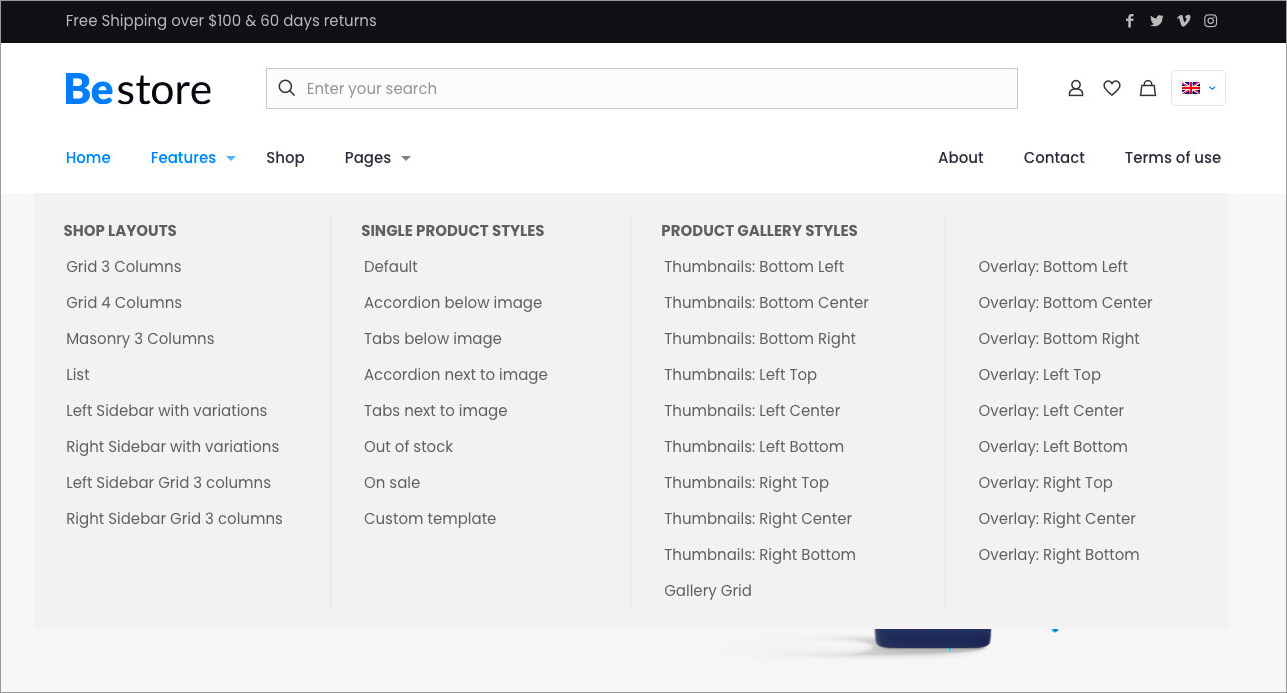This screenshot has height=693, width=1287.
Task: Click the SINGLE PRODUCT STYLES column heading
Action: (x=453, y=230)
